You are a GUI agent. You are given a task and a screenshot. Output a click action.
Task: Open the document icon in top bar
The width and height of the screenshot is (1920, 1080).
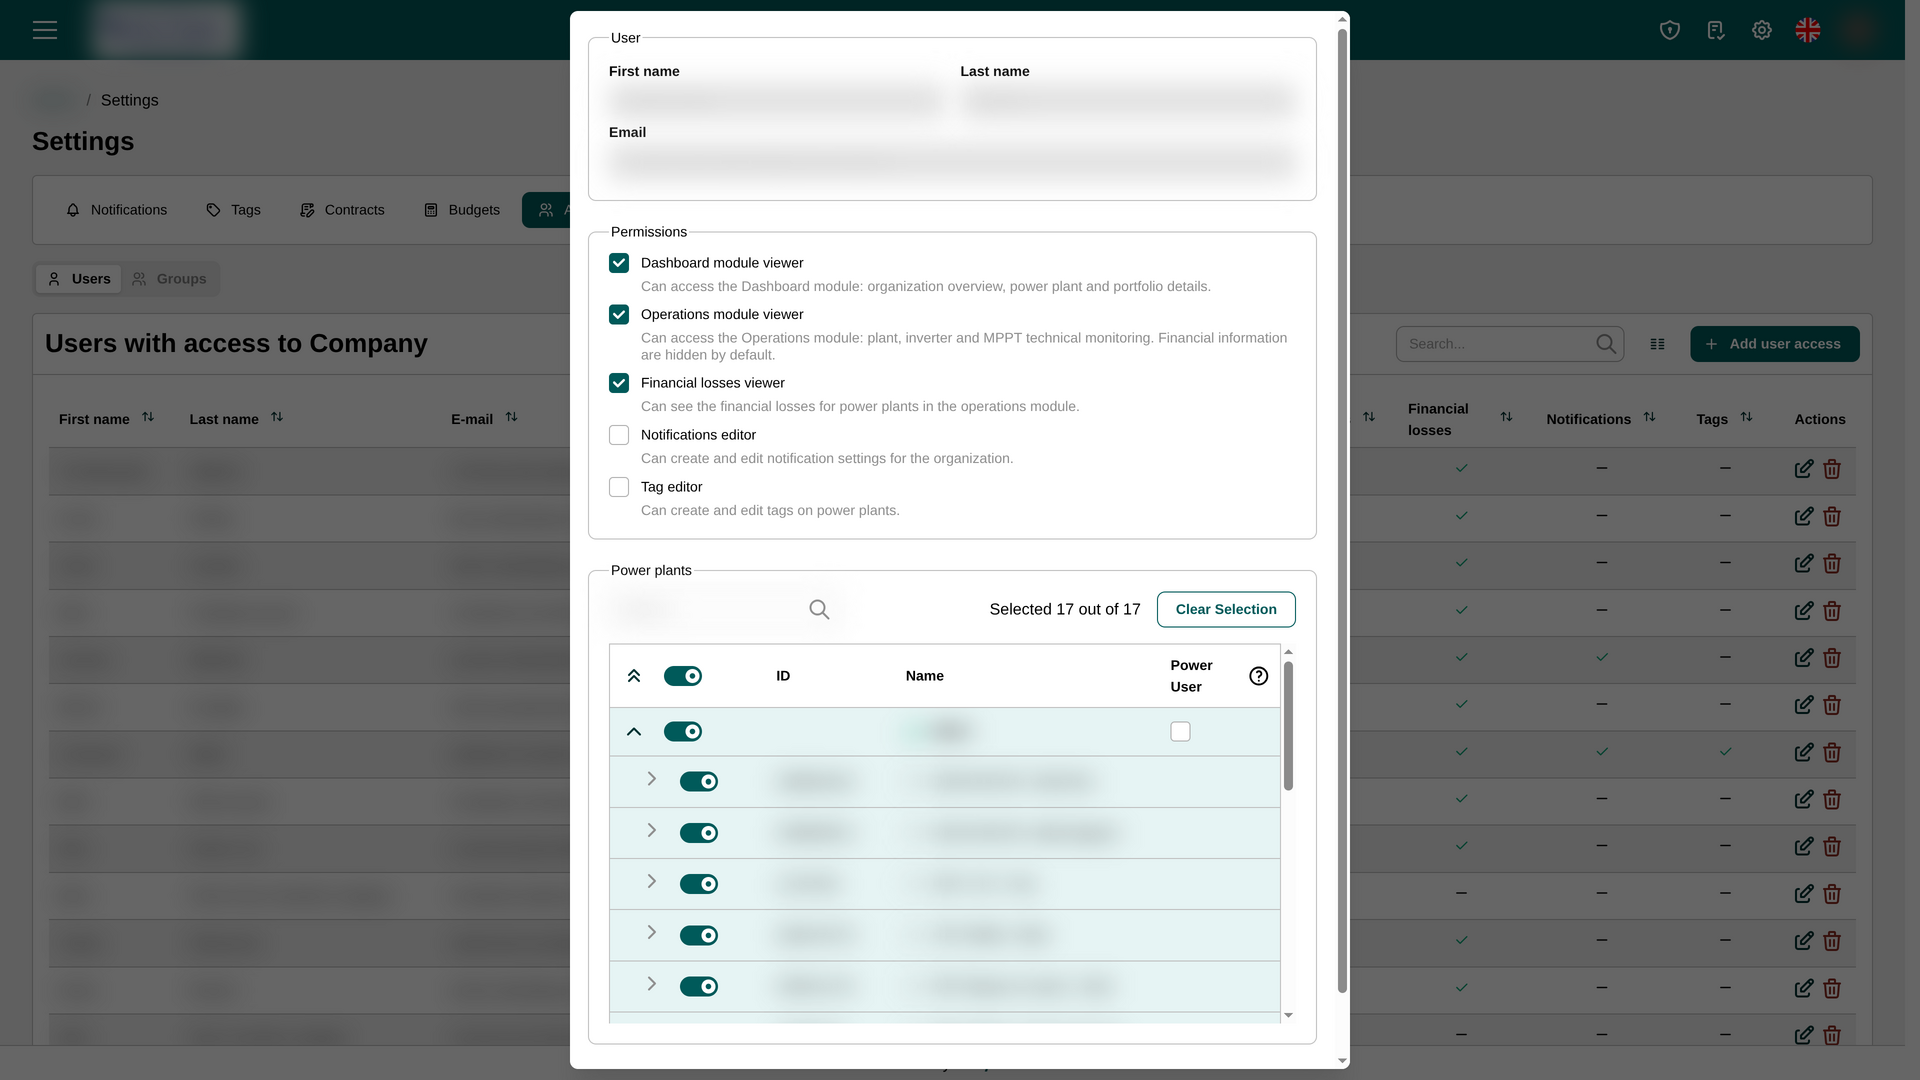(1716, 30)
